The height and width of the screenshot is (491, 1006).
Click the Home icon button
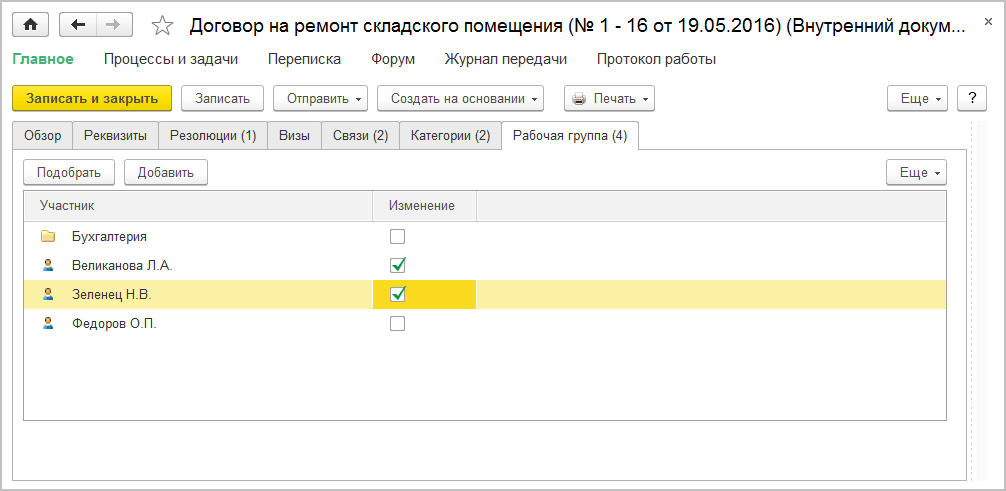(x=30, y=25)
